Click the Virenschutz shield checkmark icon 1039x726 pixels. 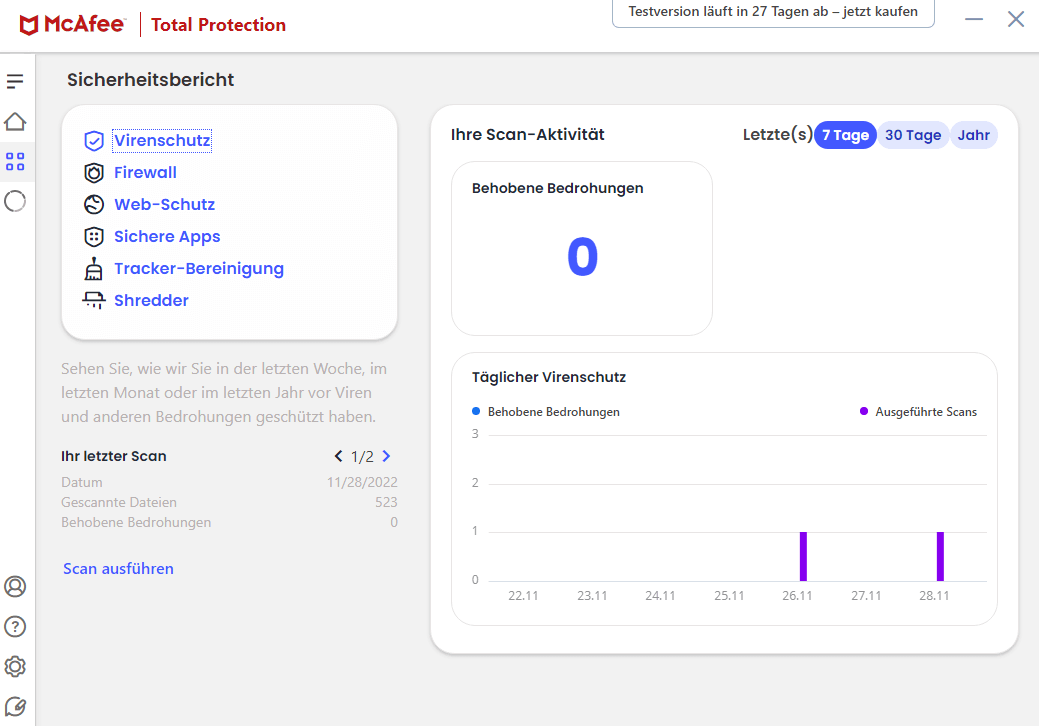[x=94, y=140]
